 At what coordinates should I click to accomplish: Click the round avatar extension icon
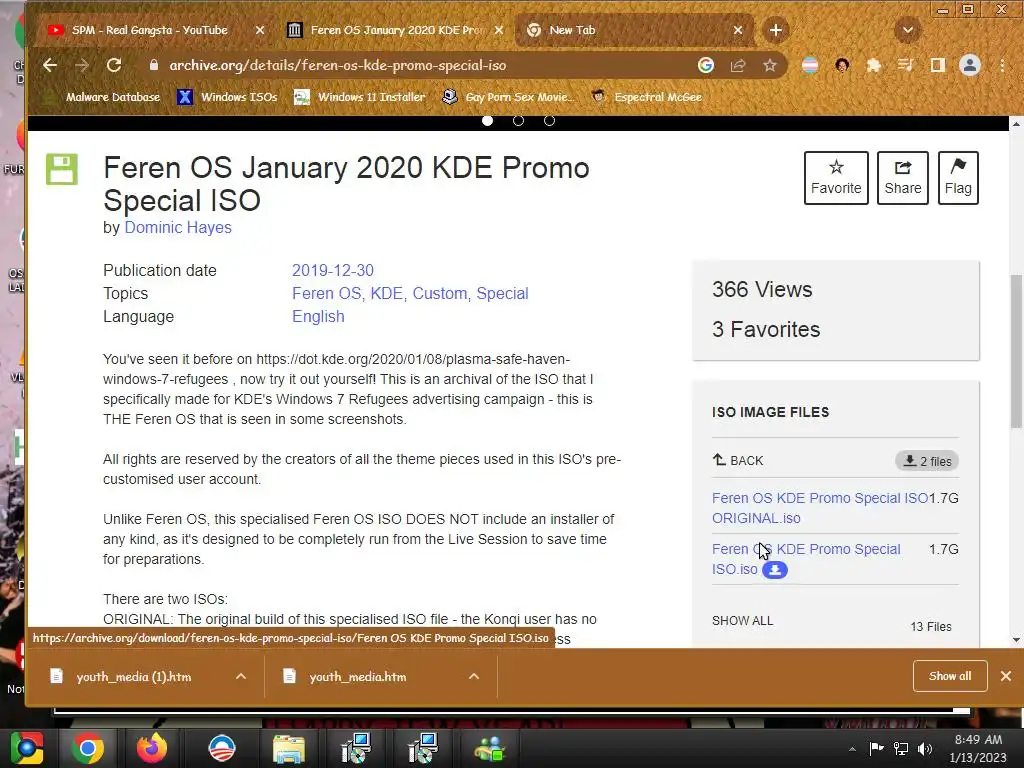pos(842,65)
